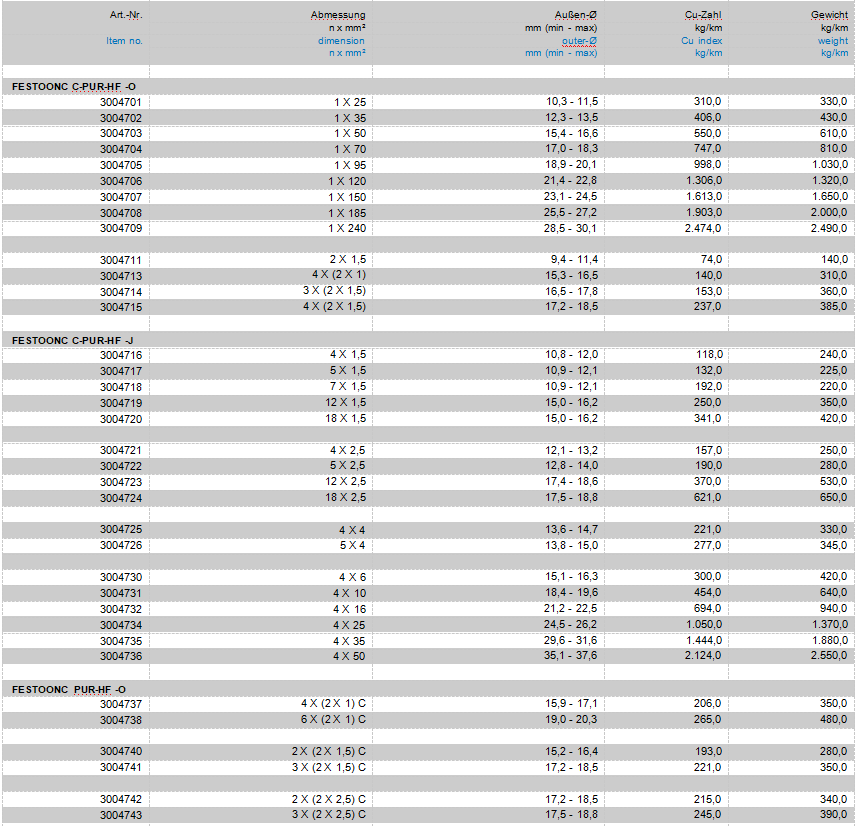Select section heading 'FESTOONC C-PUR-HF -O'
Image resolution: width=857 pixels, height=826 pixels.
[x=74, y=86]
